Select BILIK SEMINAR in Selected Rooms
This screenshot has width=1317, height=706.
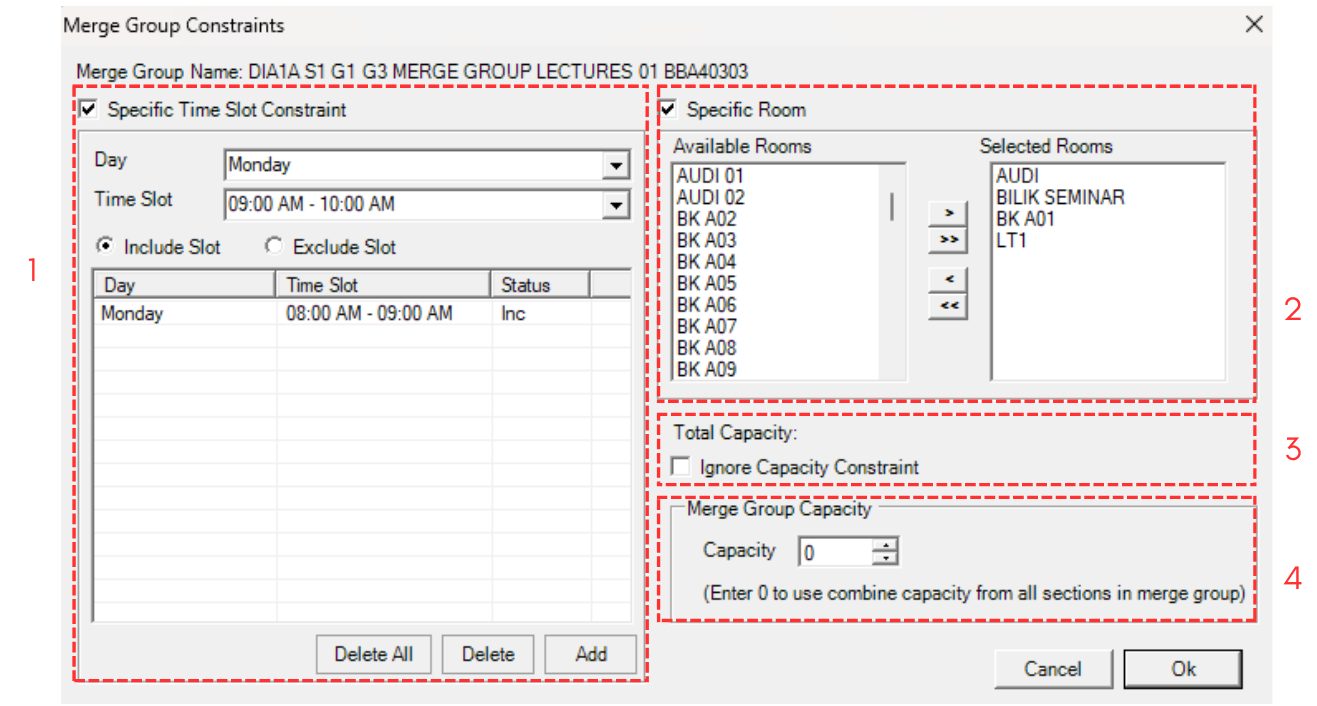point(1060,197)
